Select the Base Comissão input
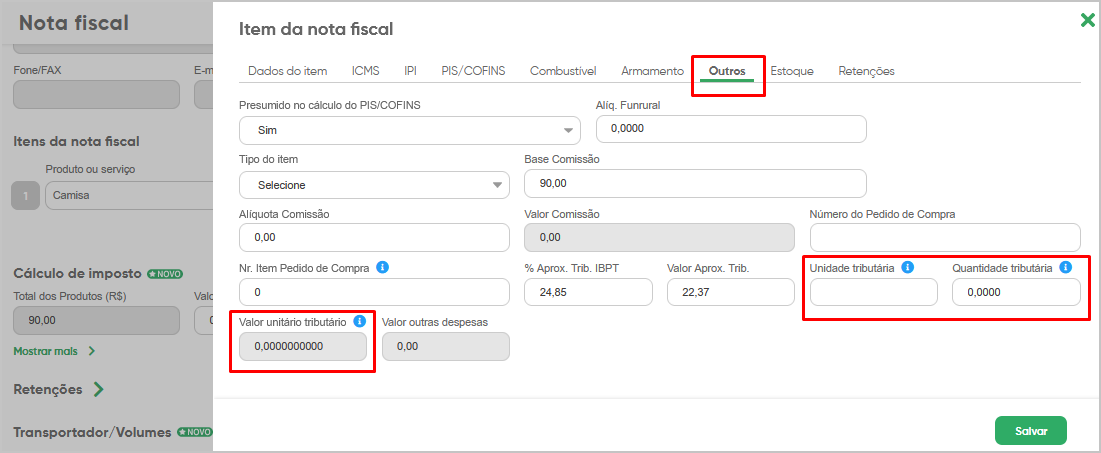The image size is (1101, 453). (x=695, y=184)
